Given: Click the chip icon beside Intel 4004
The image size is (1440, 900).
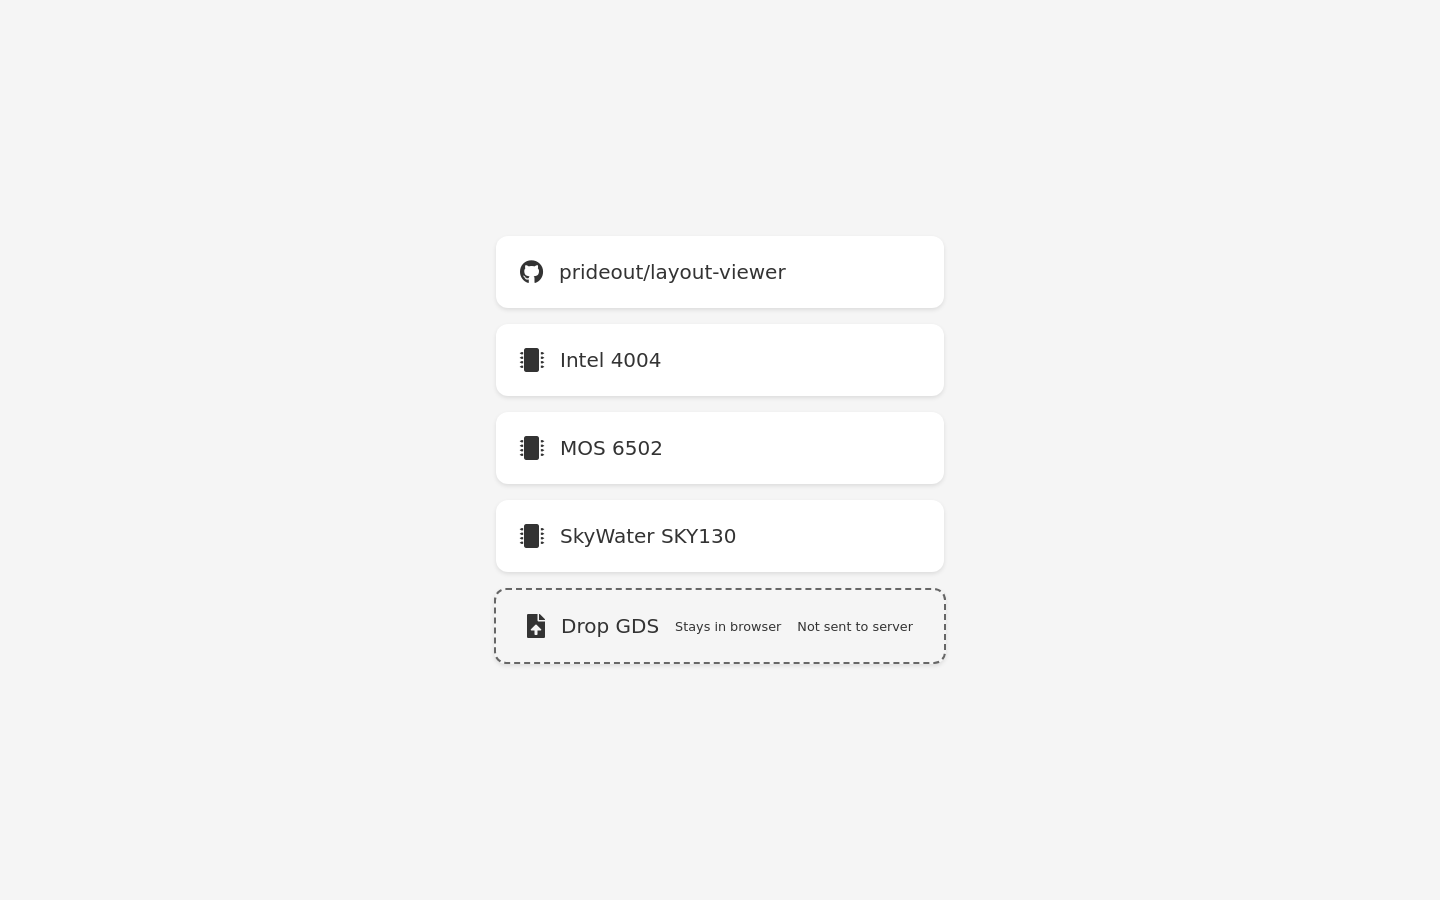Looking at the screenshot, I should [532, 360].
